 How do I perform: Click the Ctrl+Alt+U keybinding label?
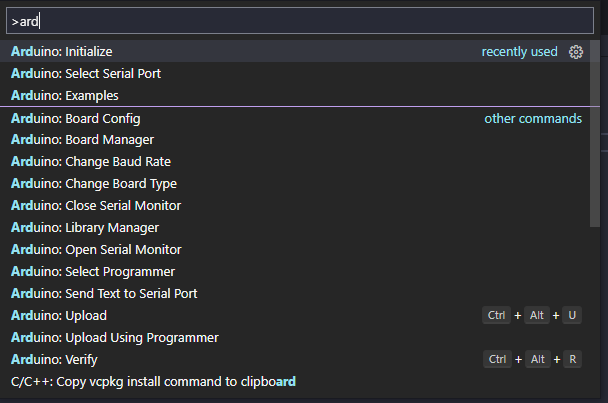tap(532, 315)
